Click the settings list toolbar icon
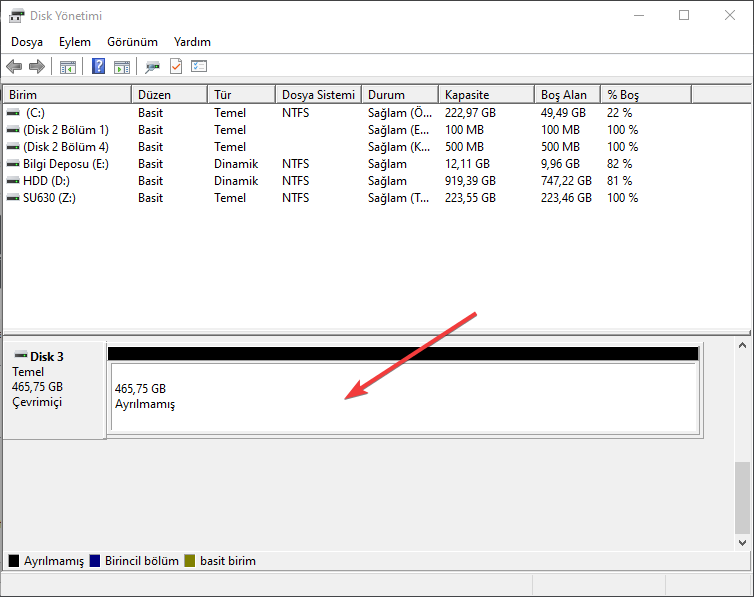Image resolution: width=754 pixels, height=597 pixels. (x=199, y=66)
